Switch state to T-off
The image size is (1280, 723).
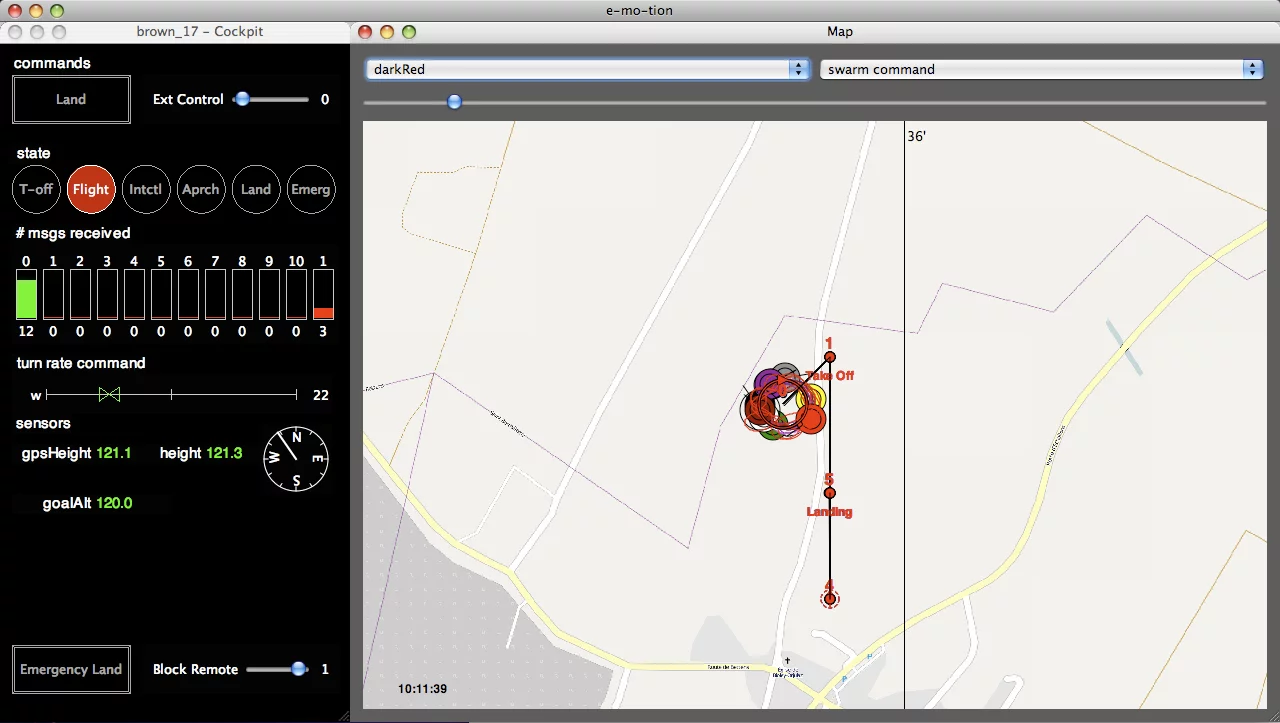(x=36, y=189)
